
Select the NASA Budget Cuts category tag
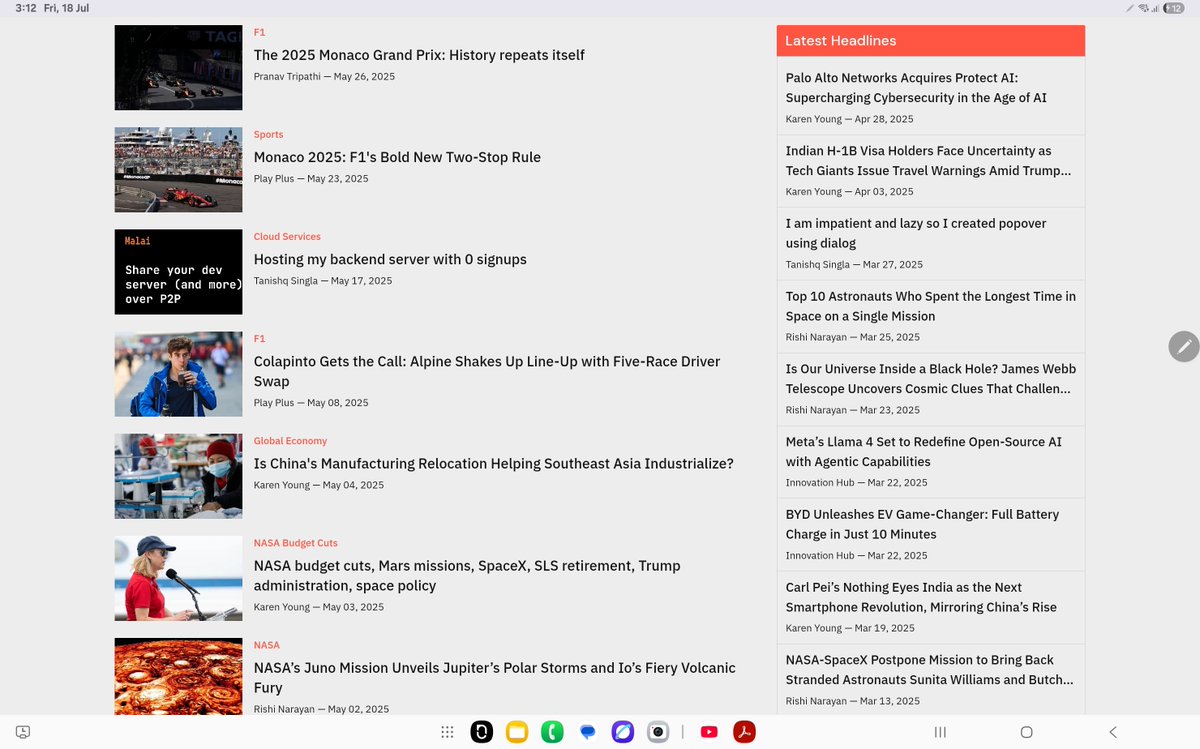pyautogui.click(x=296, y=542)
